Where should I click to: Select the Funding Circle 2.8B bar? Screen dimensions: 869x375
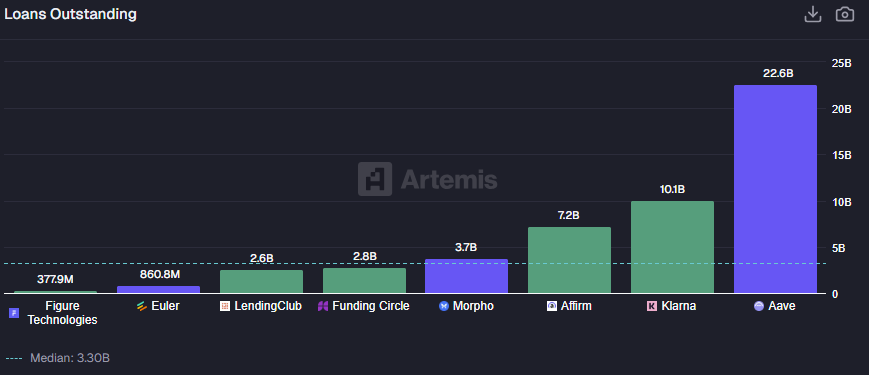pos(365,280)
